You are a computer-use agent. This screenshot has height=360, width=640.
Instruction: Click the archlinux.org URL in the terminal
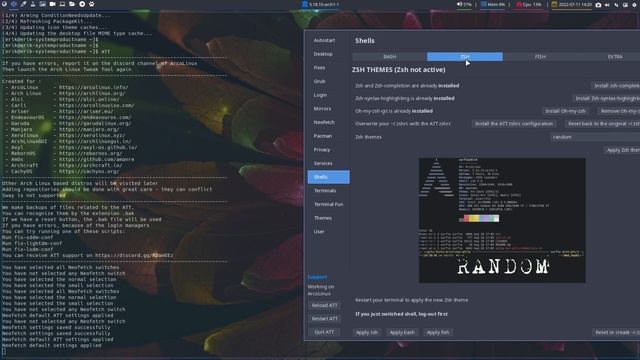click(92, 93)
